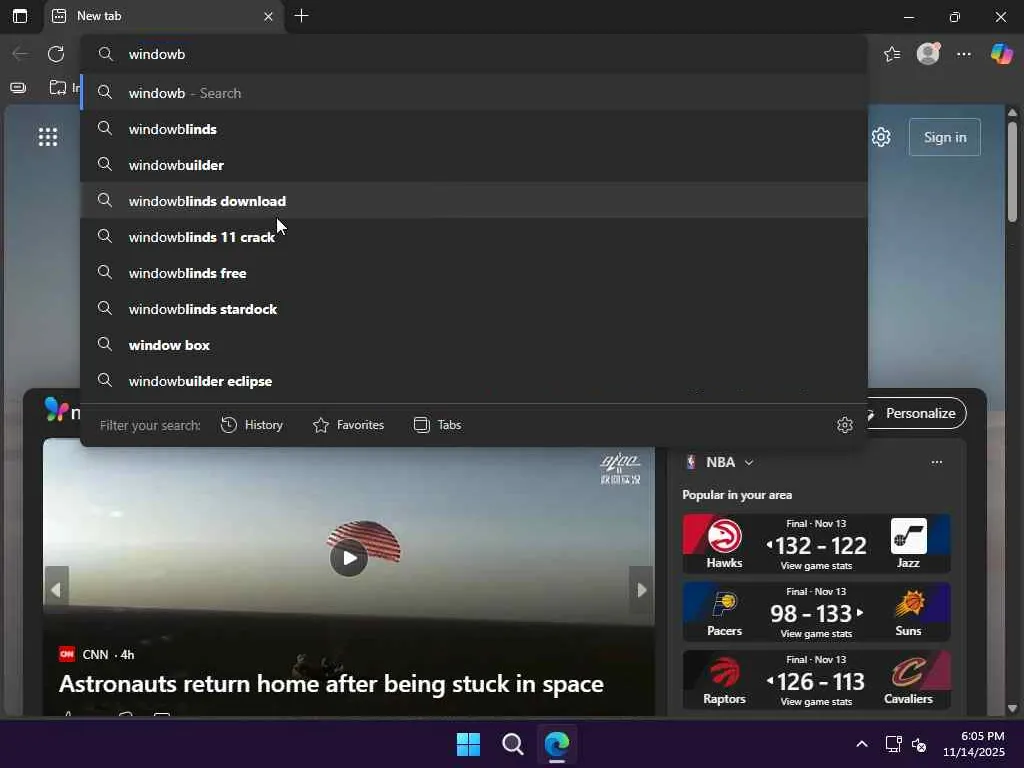The image size is (1024, 768).
Task: Expand the NBA league dropdown
Action: click(748, 462)
